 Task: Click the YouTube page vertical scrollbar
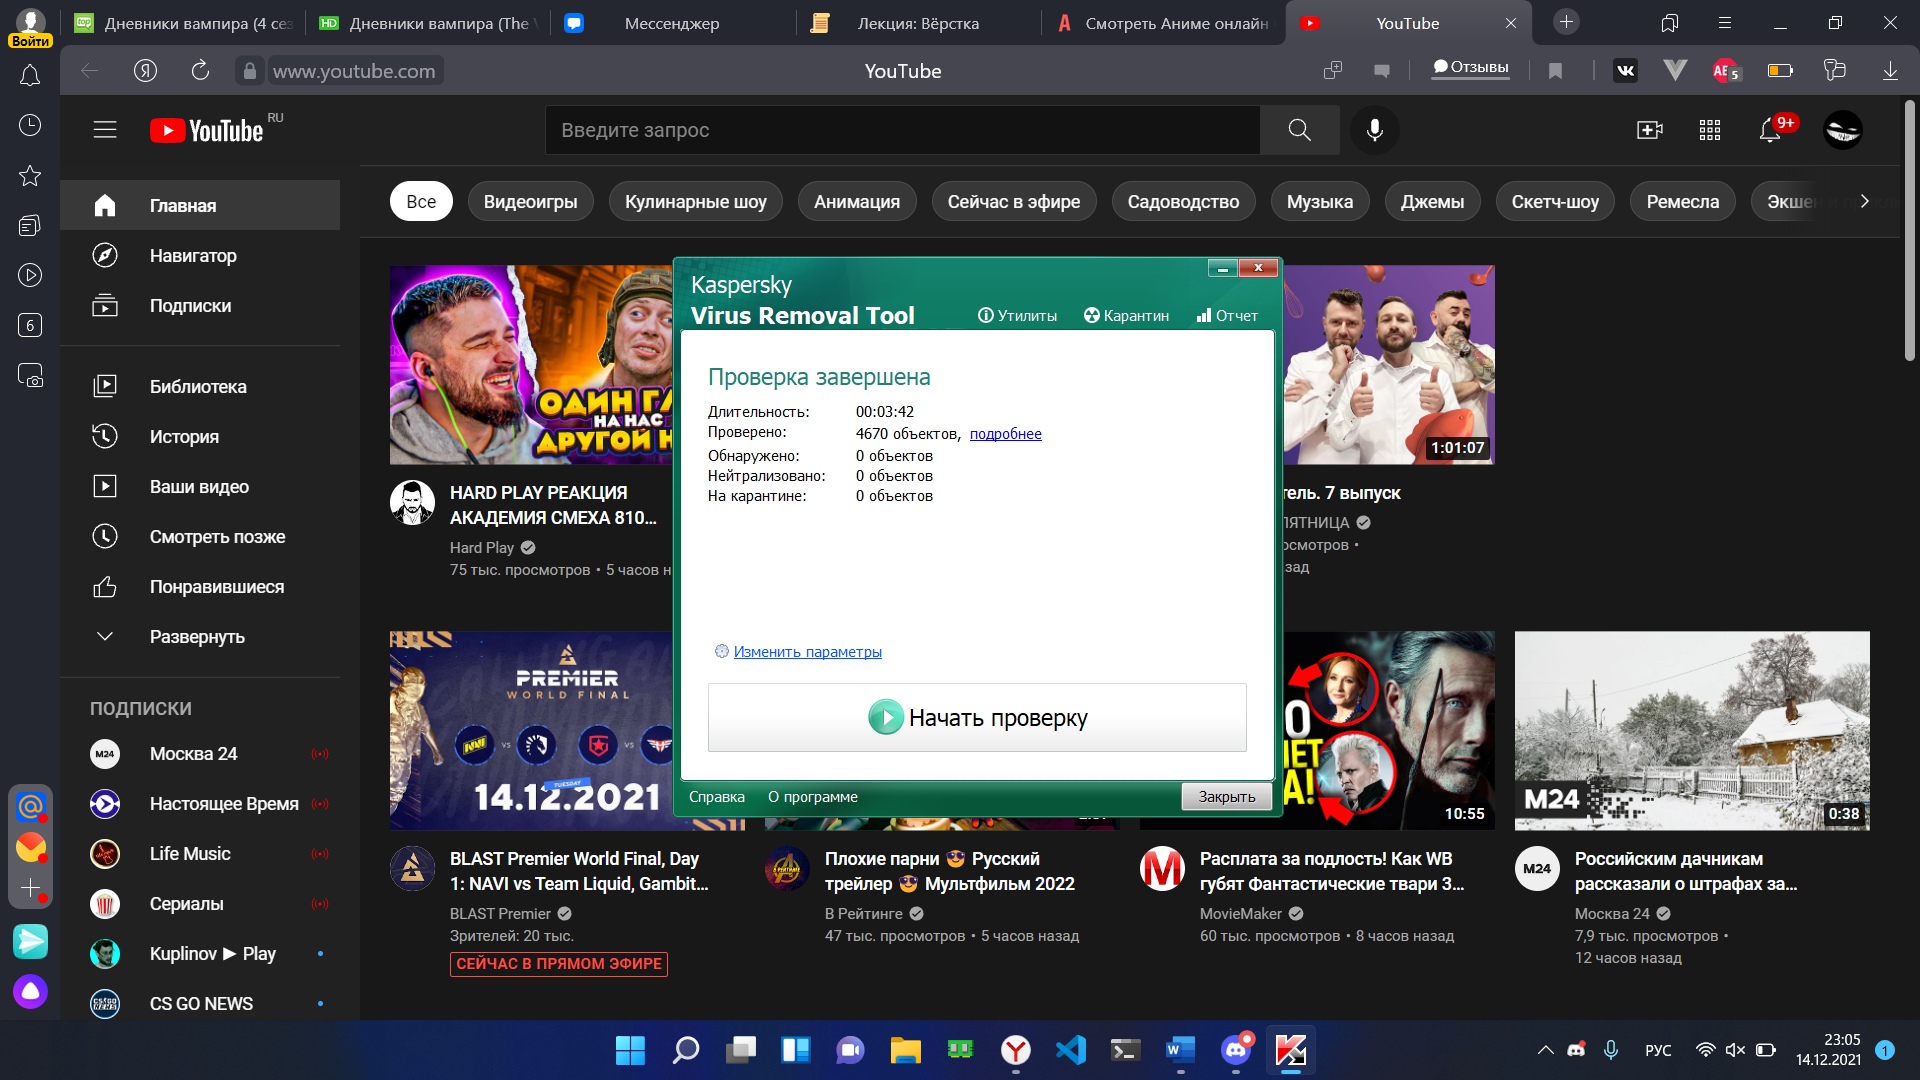[x=1910, y=230]
